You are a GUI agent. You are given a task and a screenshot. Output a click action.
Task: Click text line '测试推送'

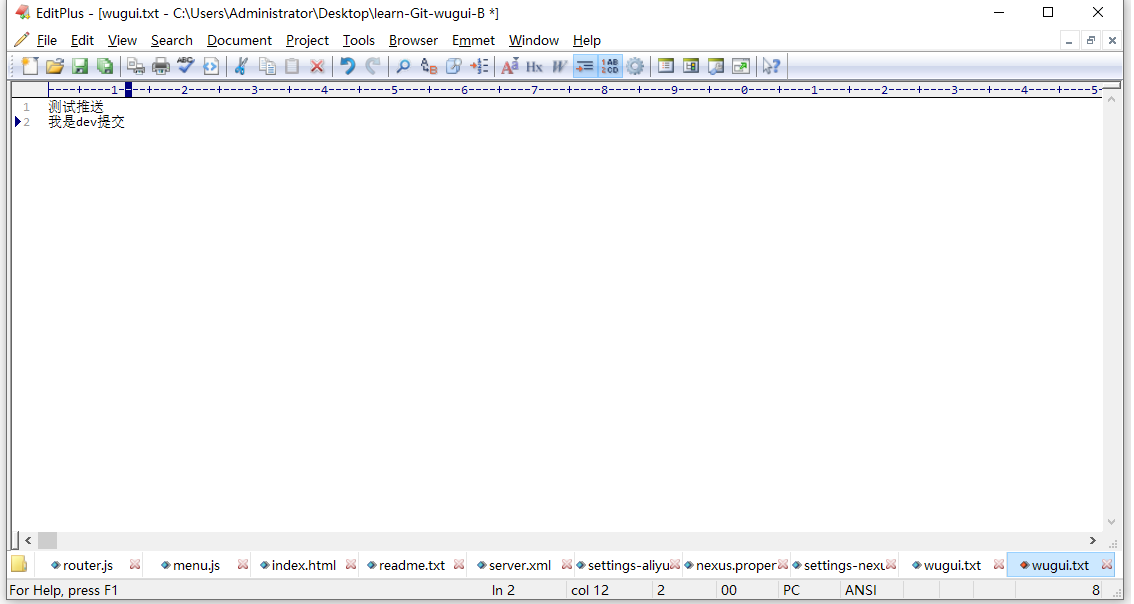(76, 107)
